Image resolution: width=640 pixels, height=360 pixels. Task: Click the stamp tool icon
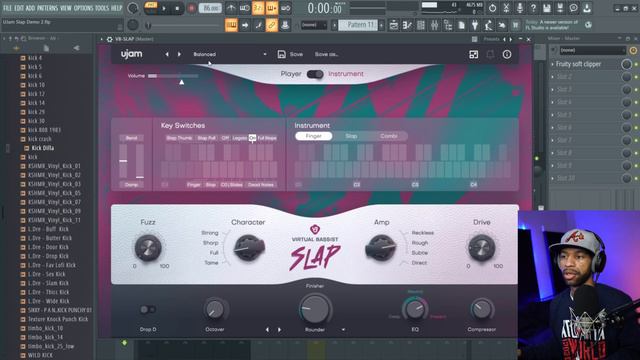[285, 25]
